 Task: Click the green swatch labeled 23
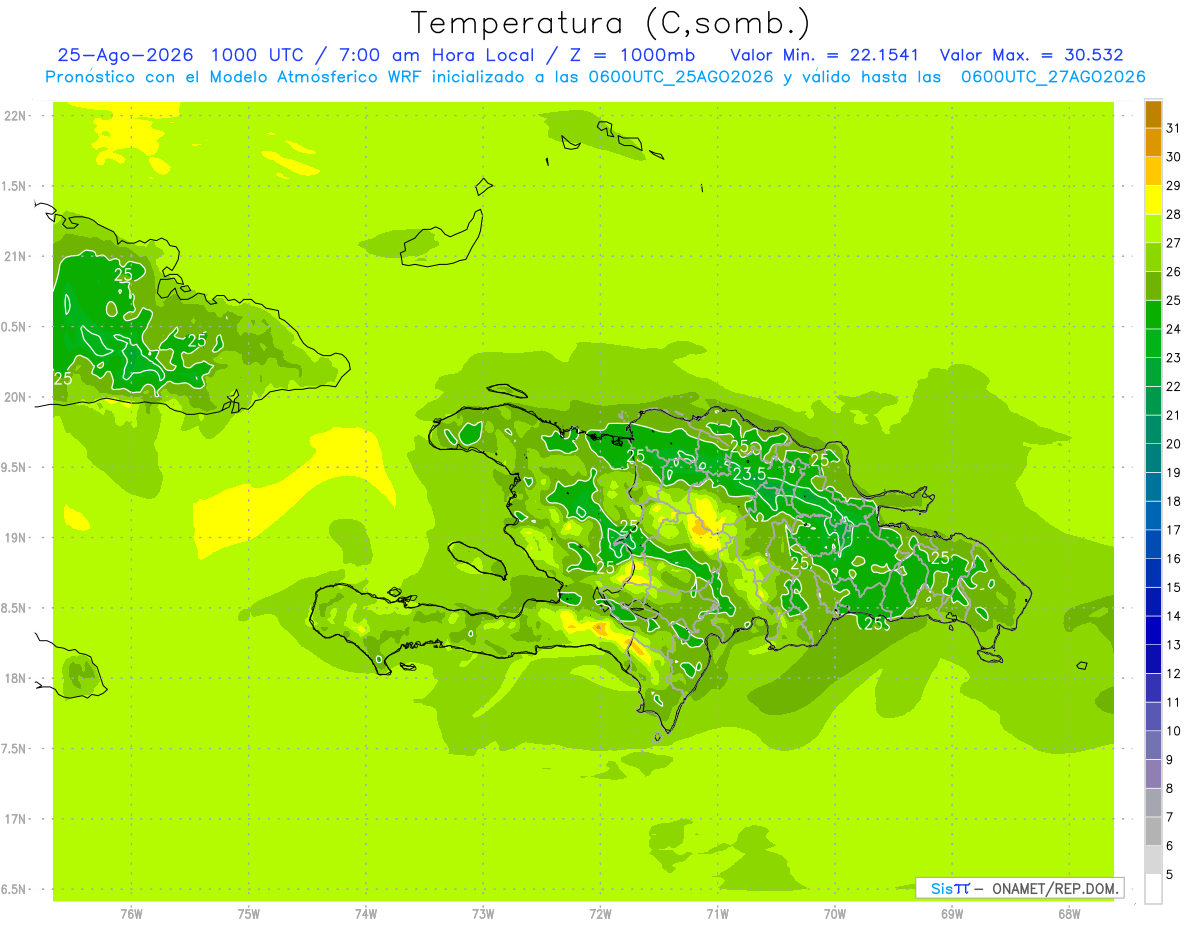[1153, 344]
